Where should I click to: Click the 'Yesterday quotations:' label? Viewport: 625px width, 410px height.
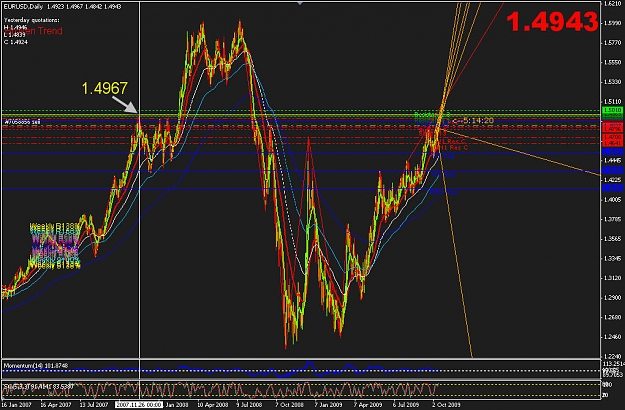32,20
